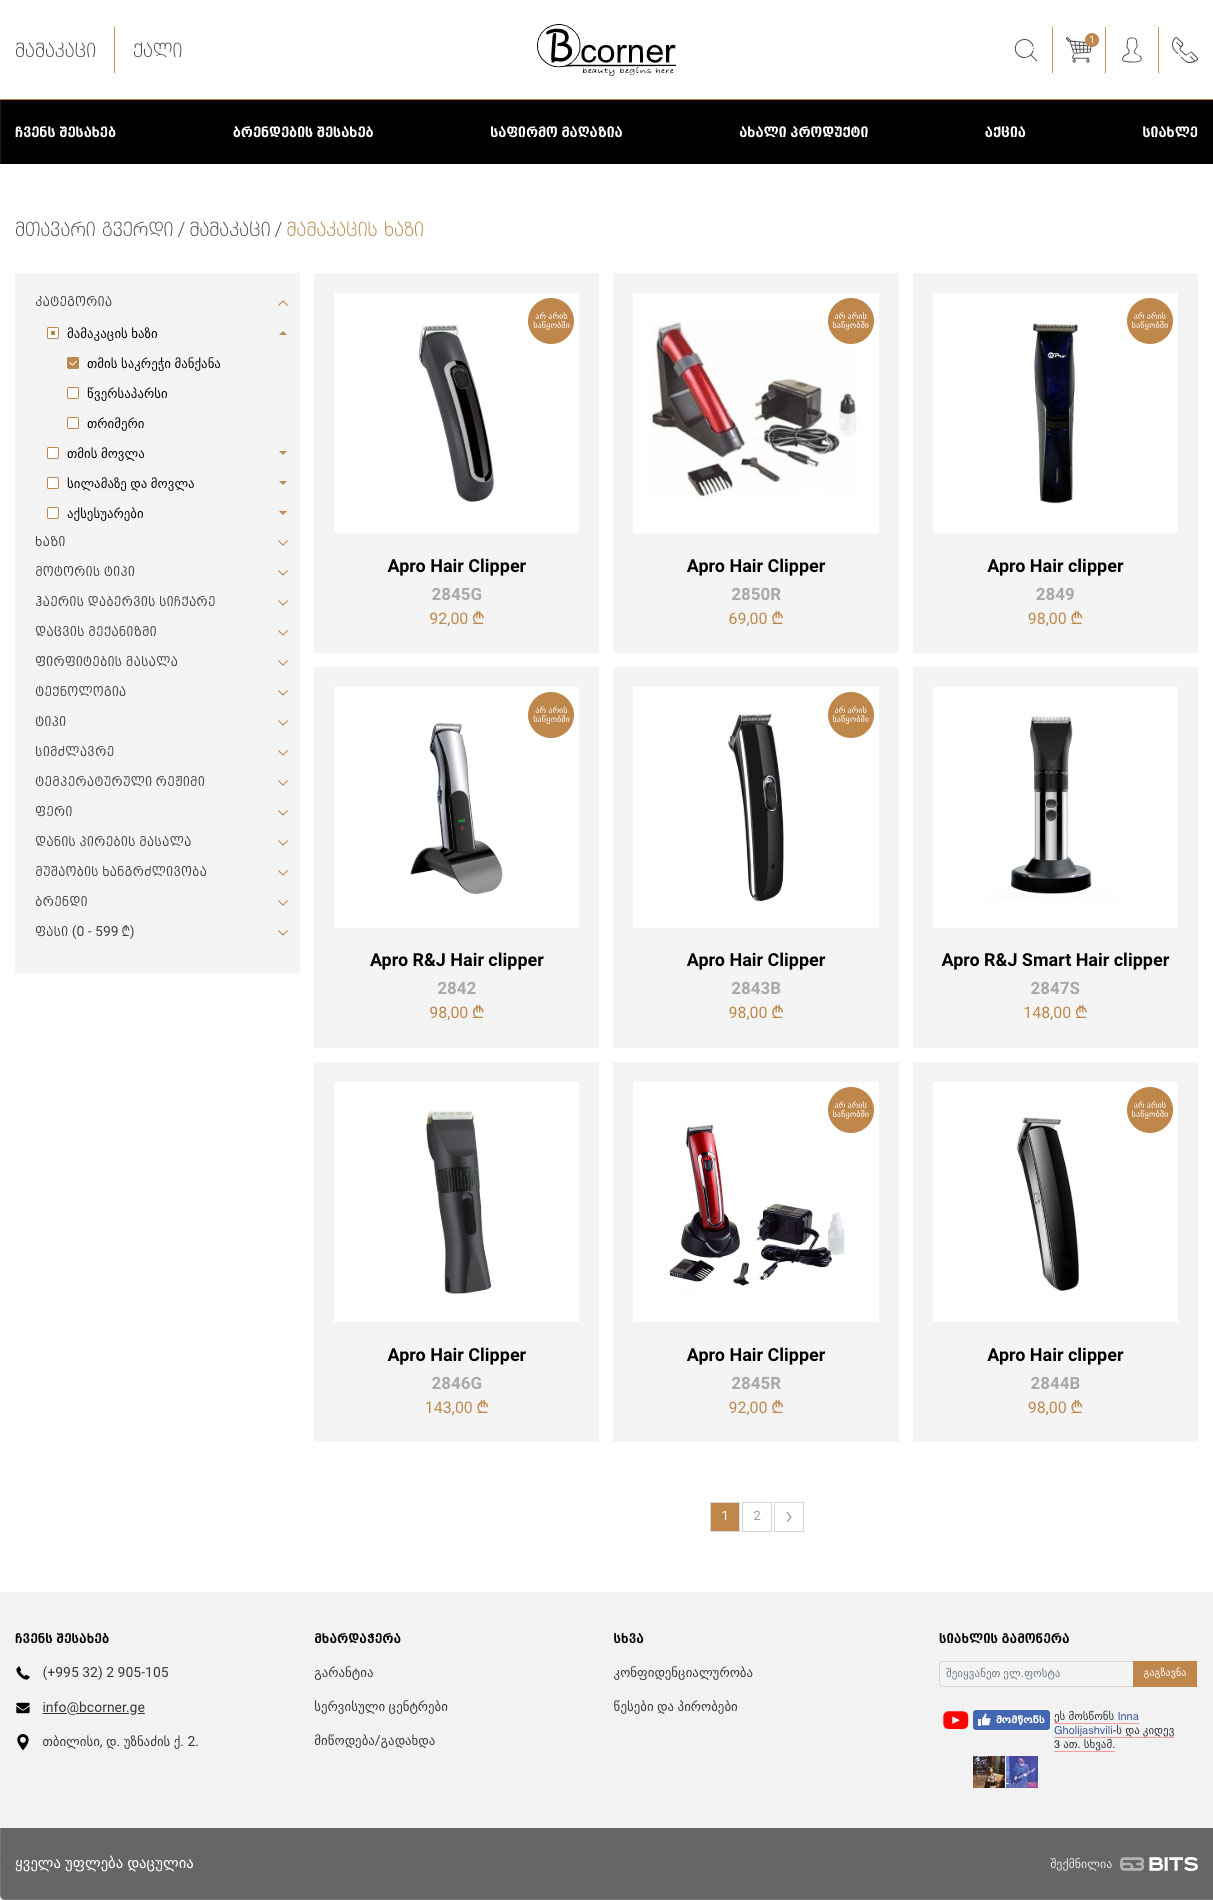Open the search magnifier icon in header

click(x=1025, y=50)
